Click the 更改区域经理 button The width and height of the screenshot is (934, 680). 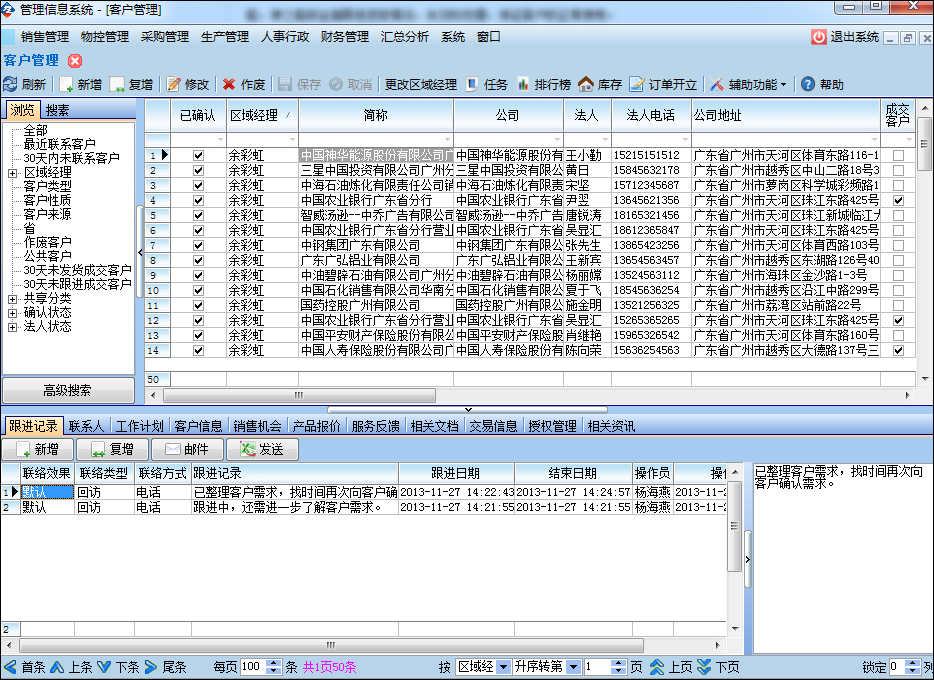pos(421,85)
